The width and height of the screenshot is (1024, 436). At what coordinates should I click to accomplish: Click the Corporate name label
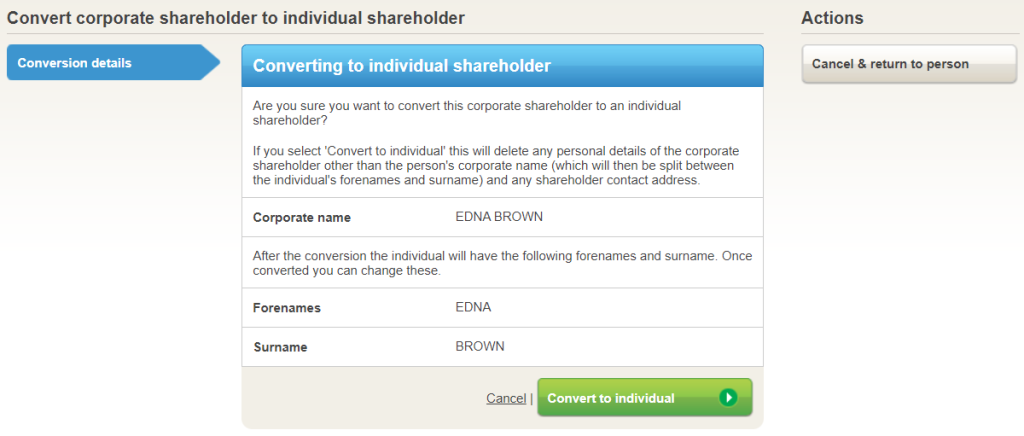coord(301,217)
